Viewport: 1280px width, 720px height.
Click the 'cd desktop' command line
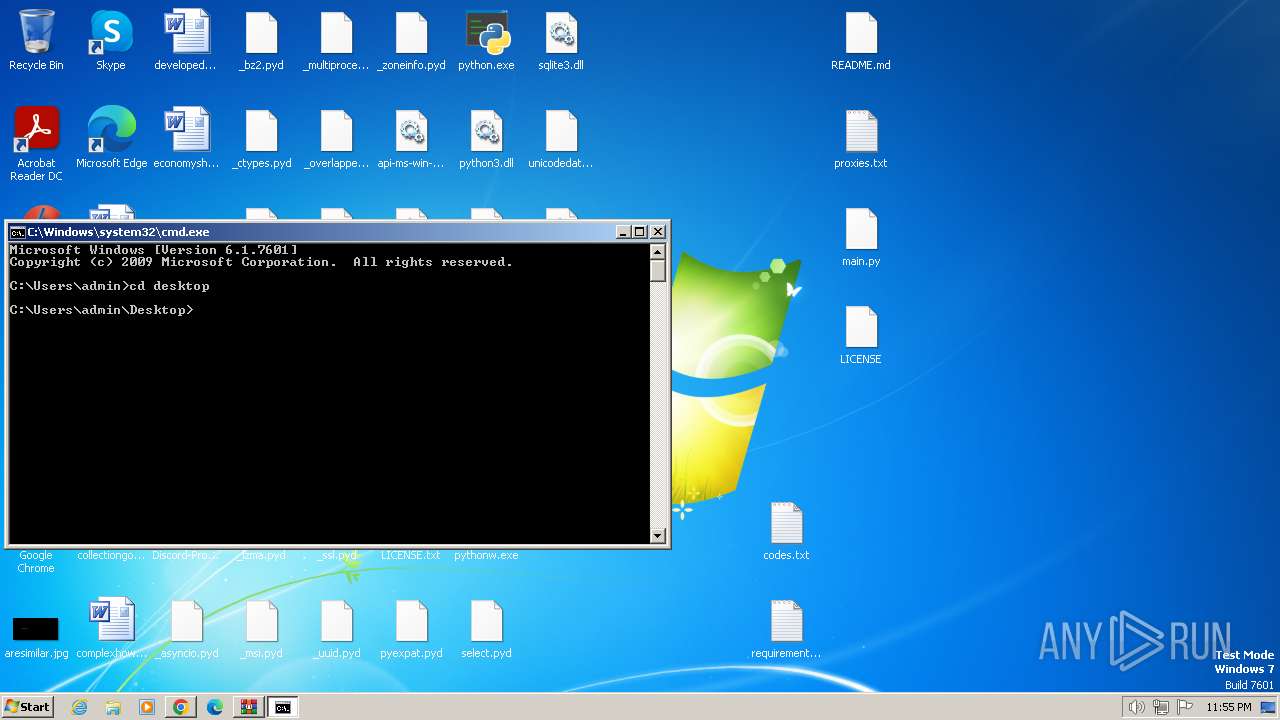[x=110, y=286]
